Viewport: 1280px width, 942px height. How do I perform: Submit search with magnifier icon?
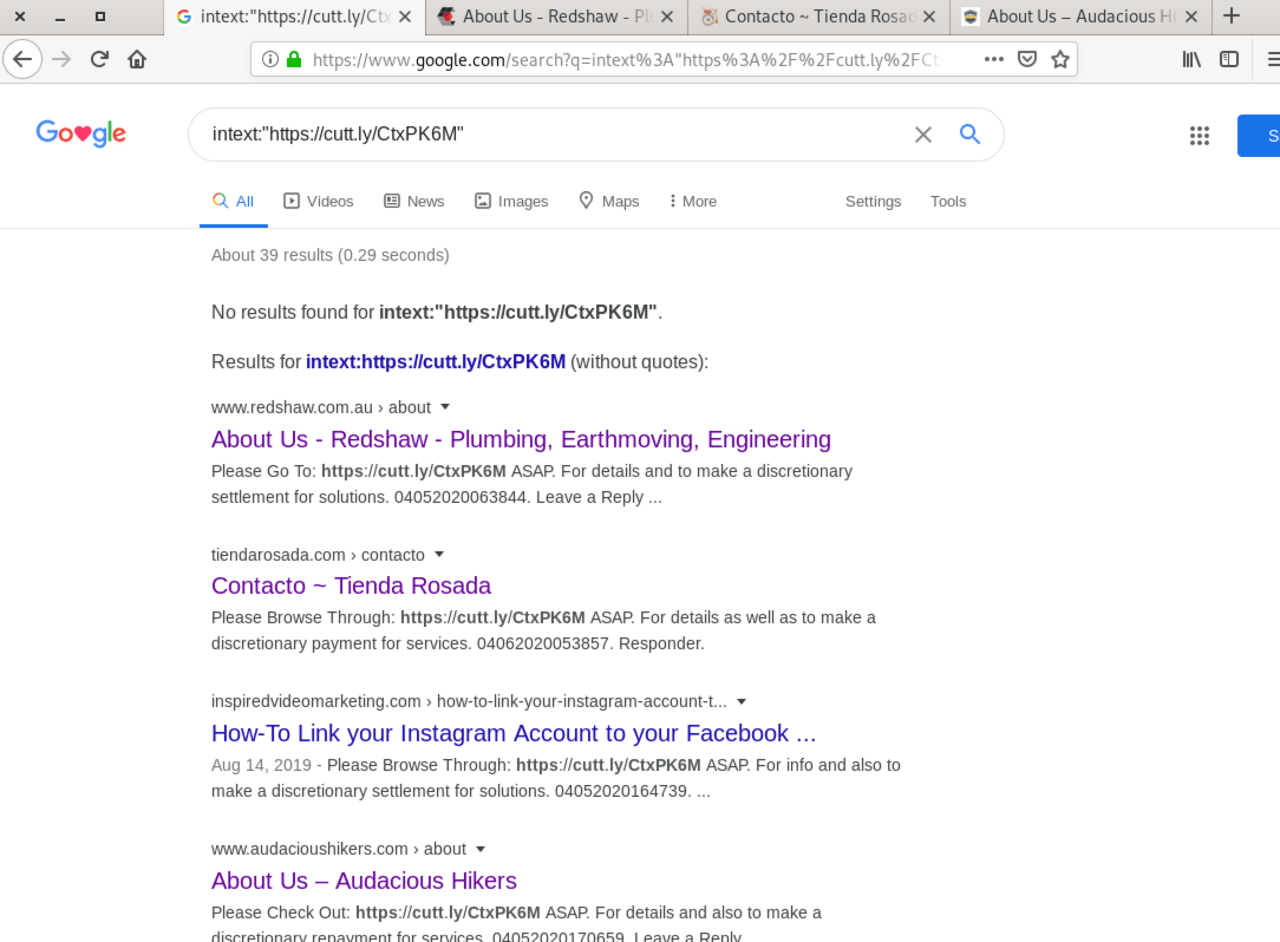(970, 134)
